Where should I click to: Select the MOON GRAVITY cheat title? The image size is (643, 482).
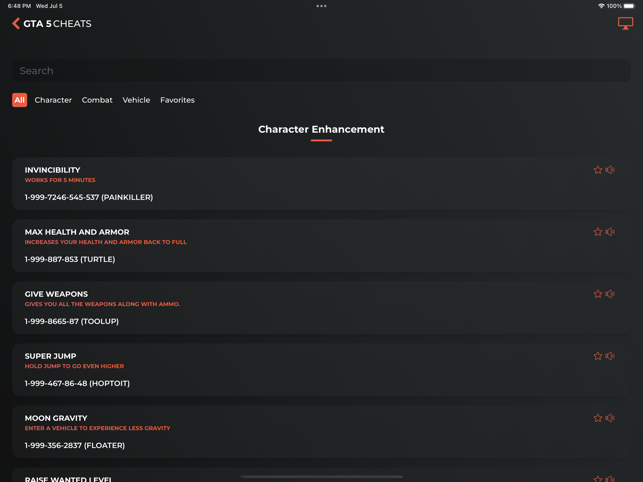[56, 418]
